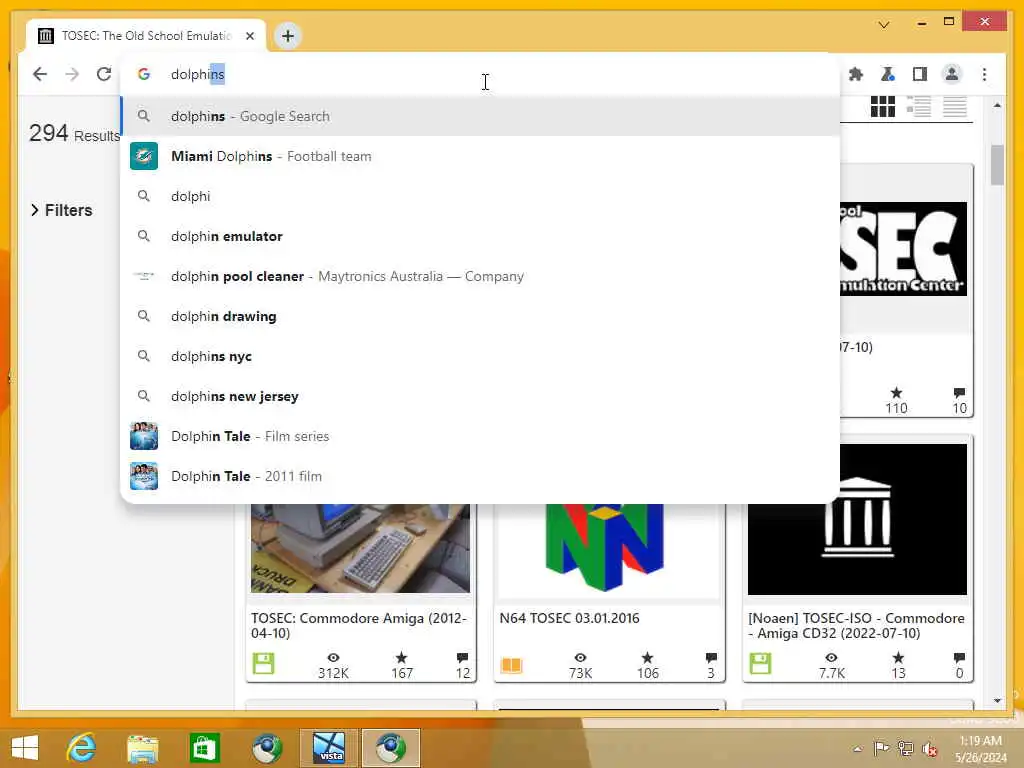Choose 'dolphin pool cleaner' suggestion
The height and width of the screenshot is (768, 1024).
click(480, 276)
